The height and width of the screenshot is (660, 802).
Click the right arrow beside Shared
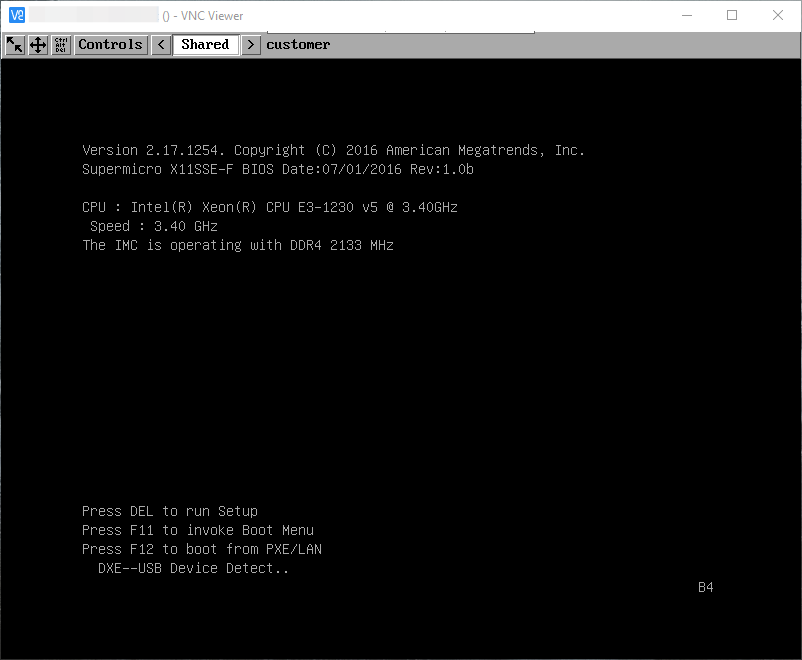[251, 45]
